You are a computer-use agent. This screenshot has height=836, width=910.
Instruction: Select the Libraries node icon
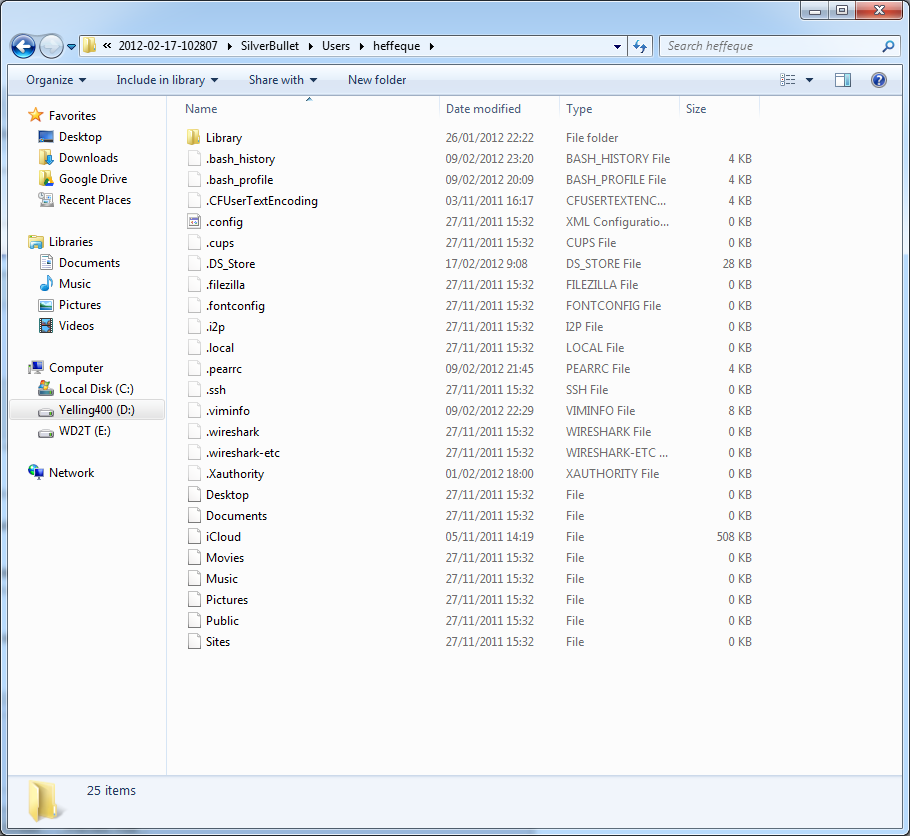coord(35,242)
